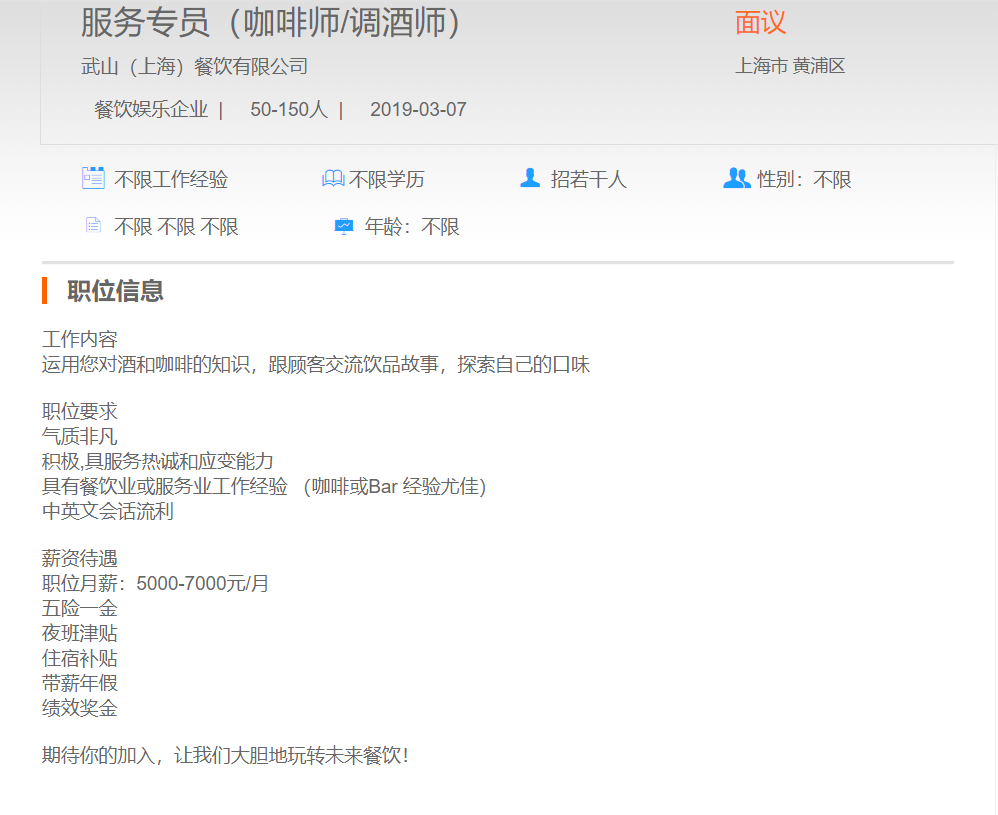
Task: Click the work experience calendar icon
Action: [93, 179]
